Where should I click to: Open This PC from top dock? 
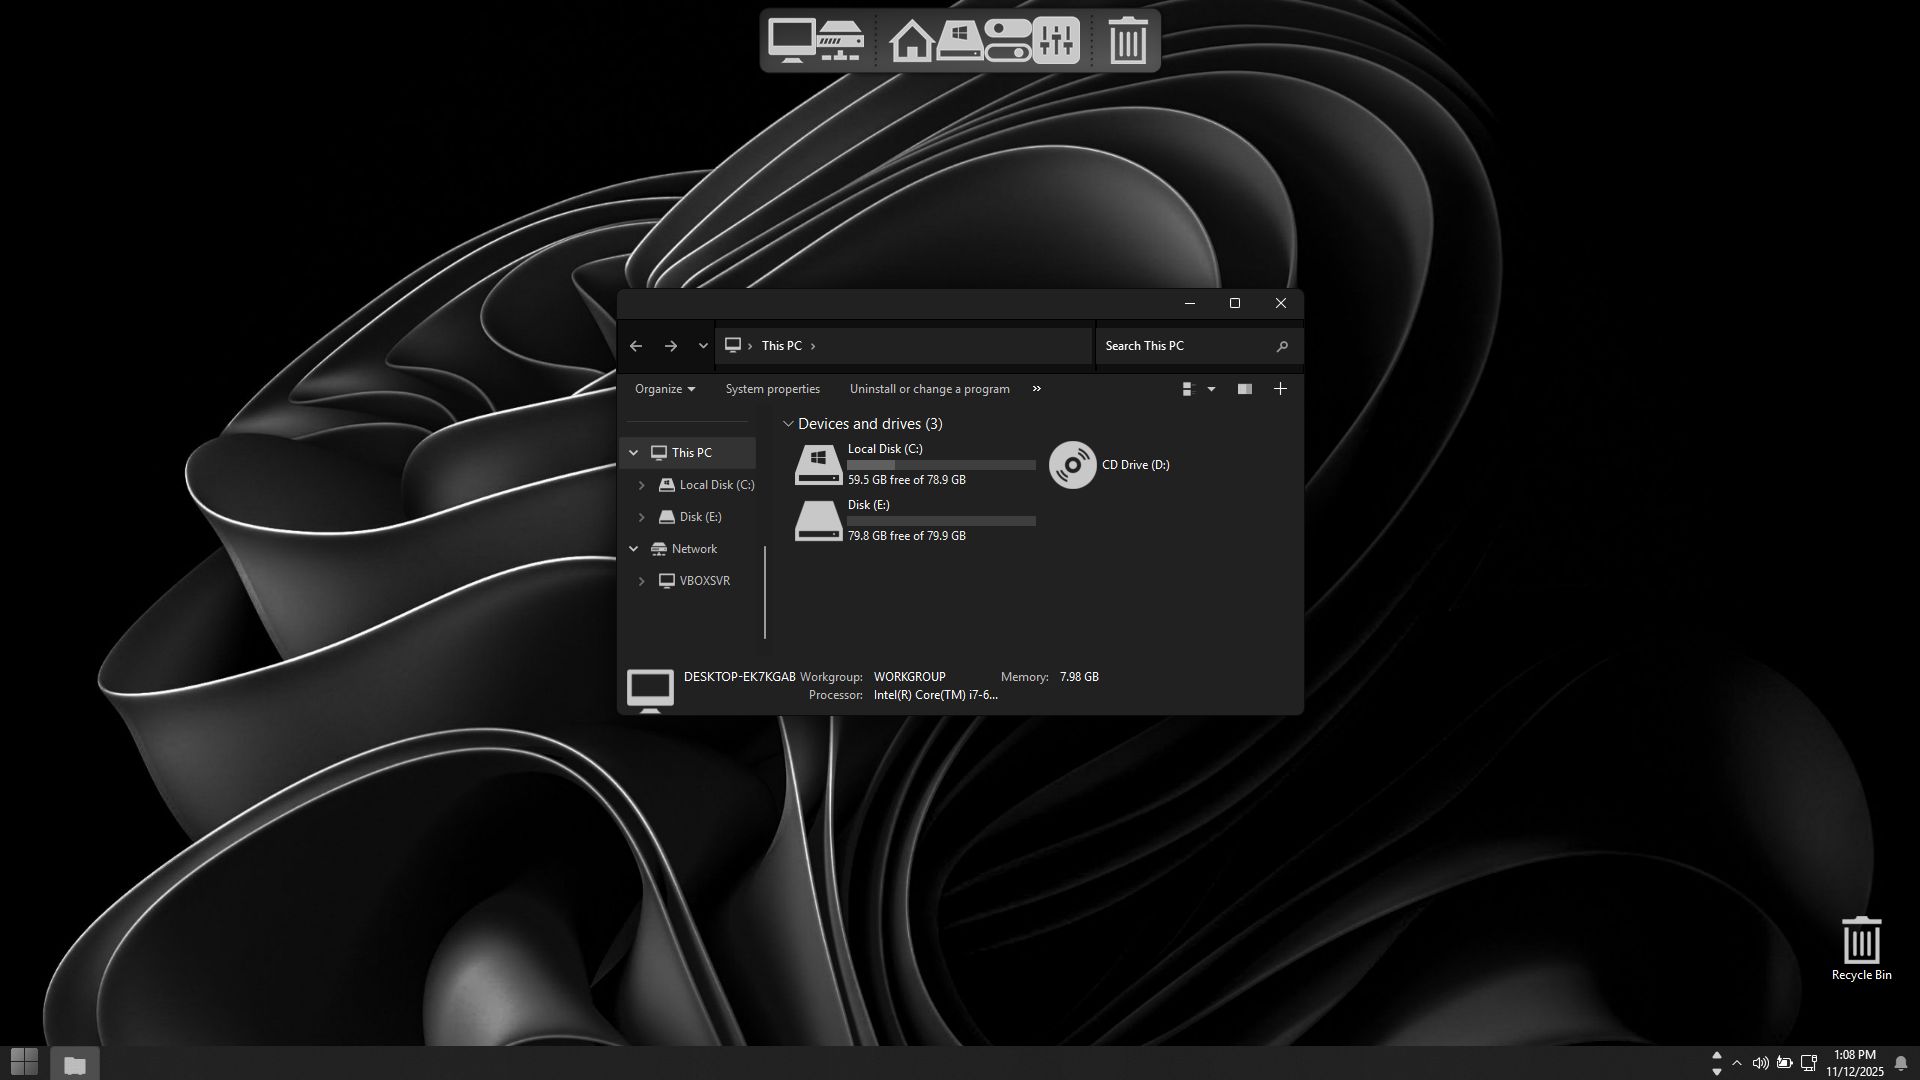(791, 41)
